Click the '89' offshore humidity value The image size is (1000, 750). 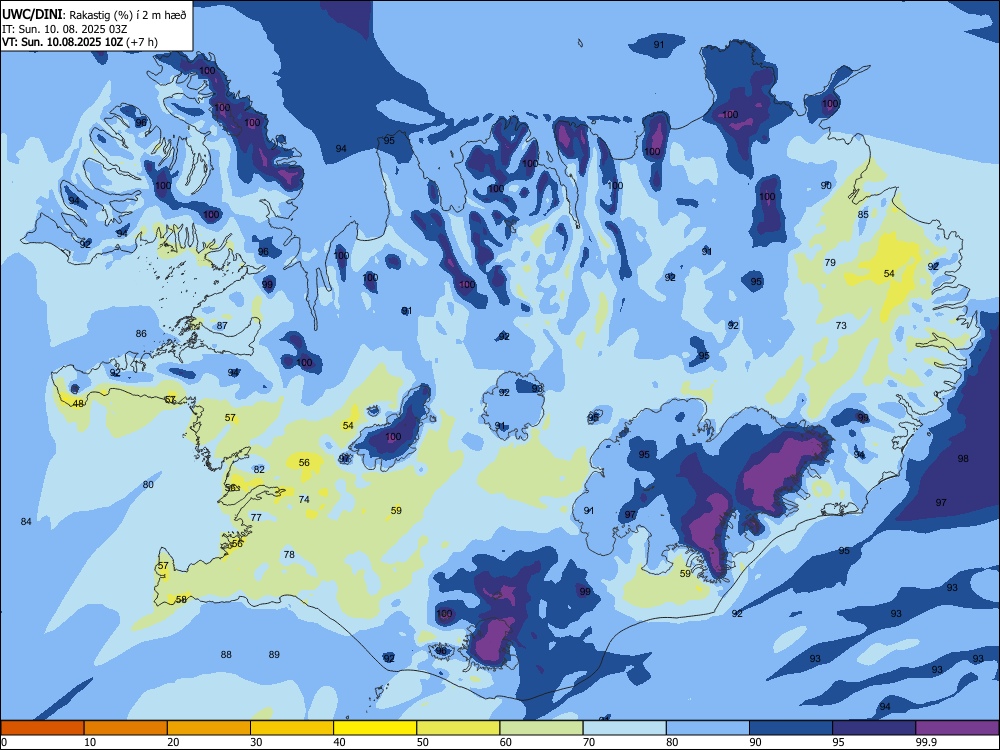pyautogui.click(x=274, y=654)
